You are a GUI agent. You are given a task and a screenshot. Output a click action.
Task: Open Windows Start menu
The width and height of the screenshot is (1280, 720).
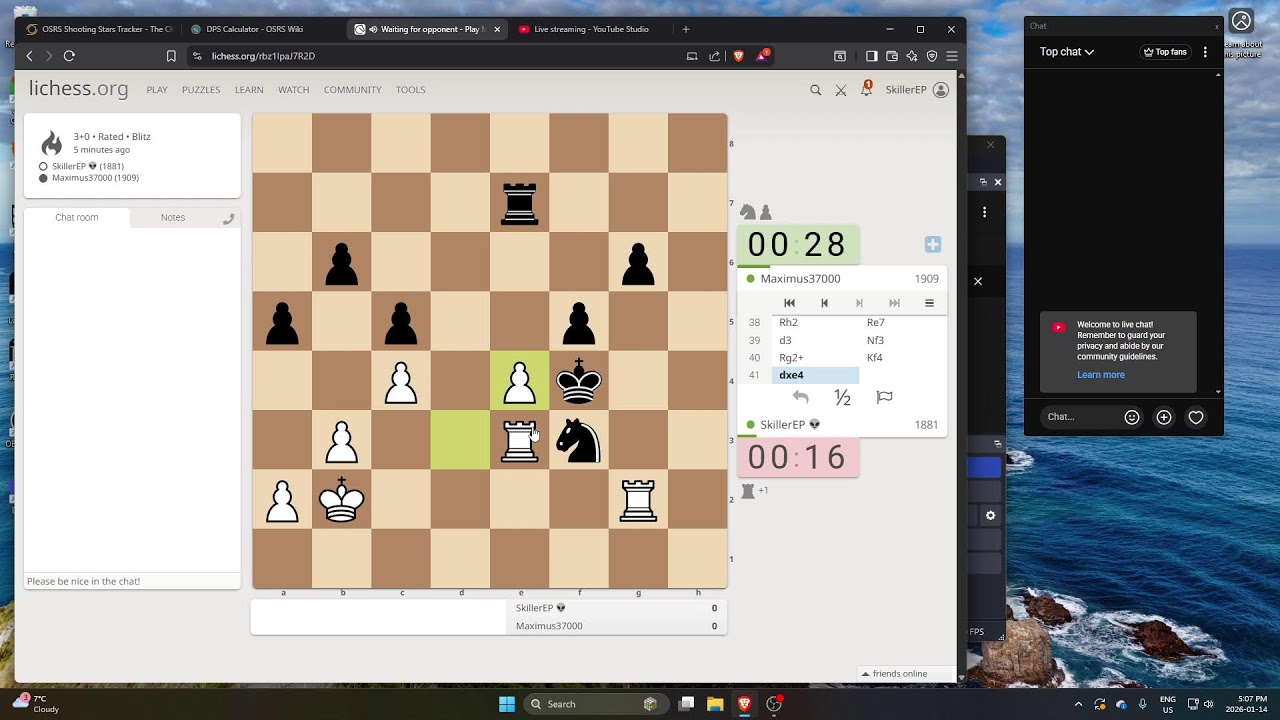click(x=507, y=704)
